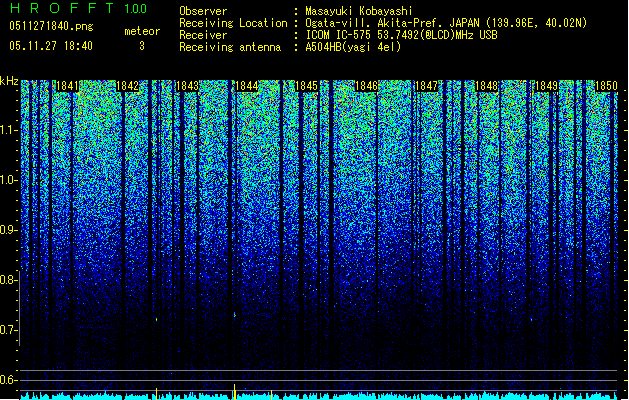Click the meteor count value 3
The width and height of the screenshot is (629, 400).
[x=142, y=46]
